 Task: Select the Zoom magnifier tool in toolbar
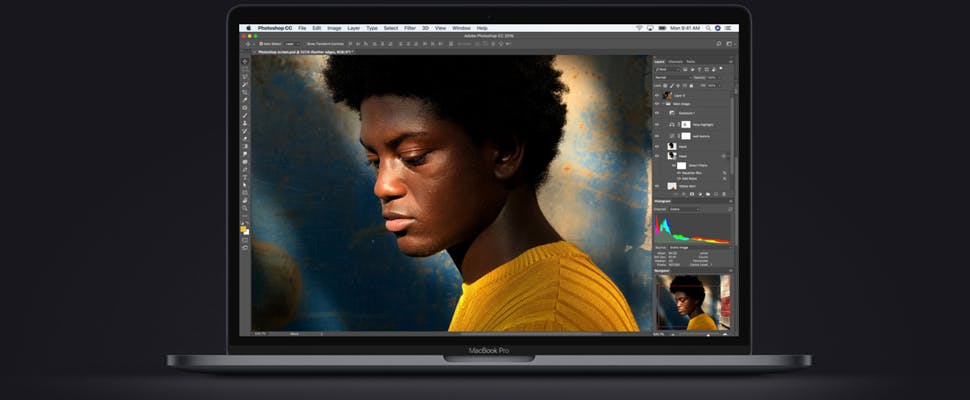click(245, 208)
